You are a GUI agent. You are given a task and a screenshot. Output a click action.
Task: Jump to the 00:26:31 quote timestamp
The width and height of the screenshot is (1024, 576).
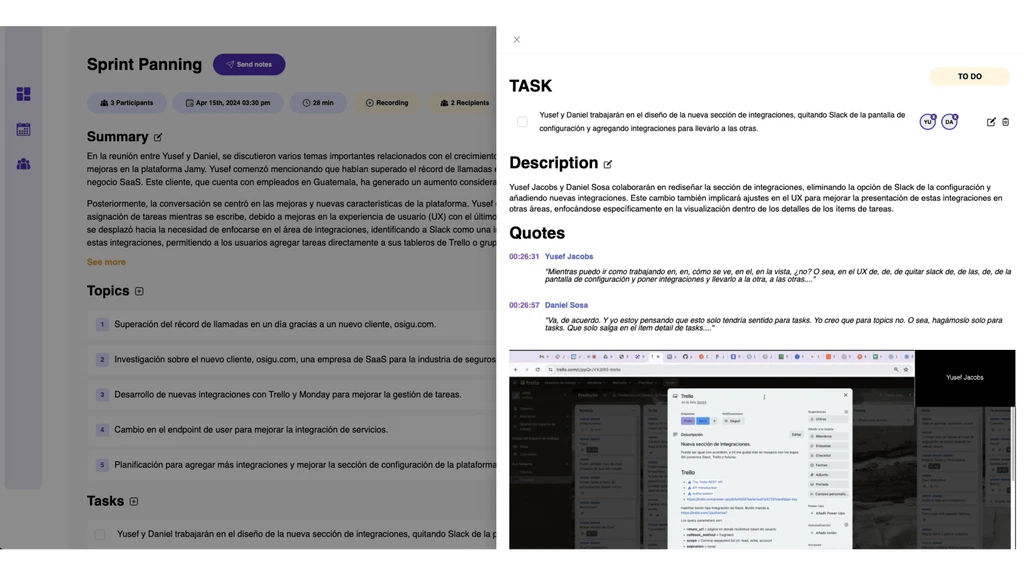524,257
